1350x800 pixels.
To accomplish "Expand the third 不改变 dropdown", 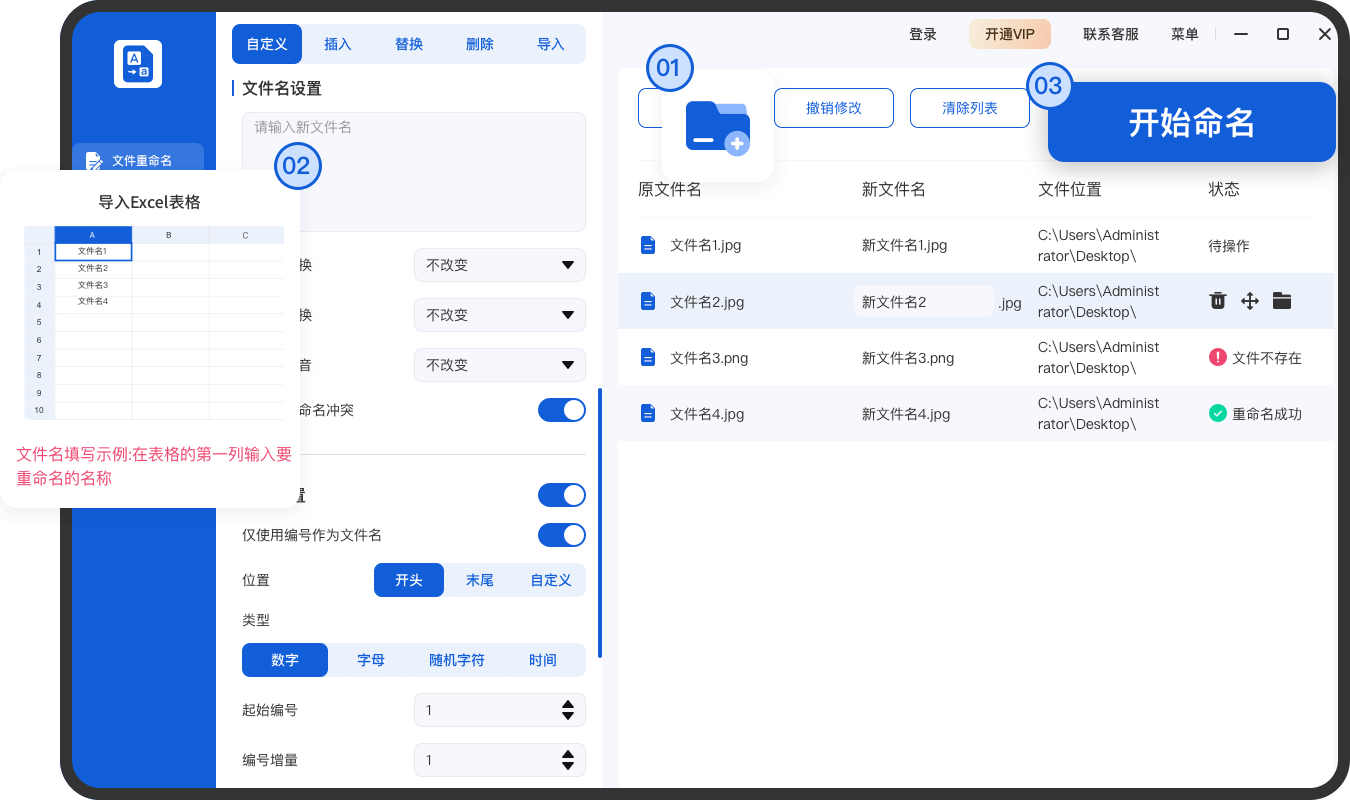I will pyautogui.click(x=499, y=365).
